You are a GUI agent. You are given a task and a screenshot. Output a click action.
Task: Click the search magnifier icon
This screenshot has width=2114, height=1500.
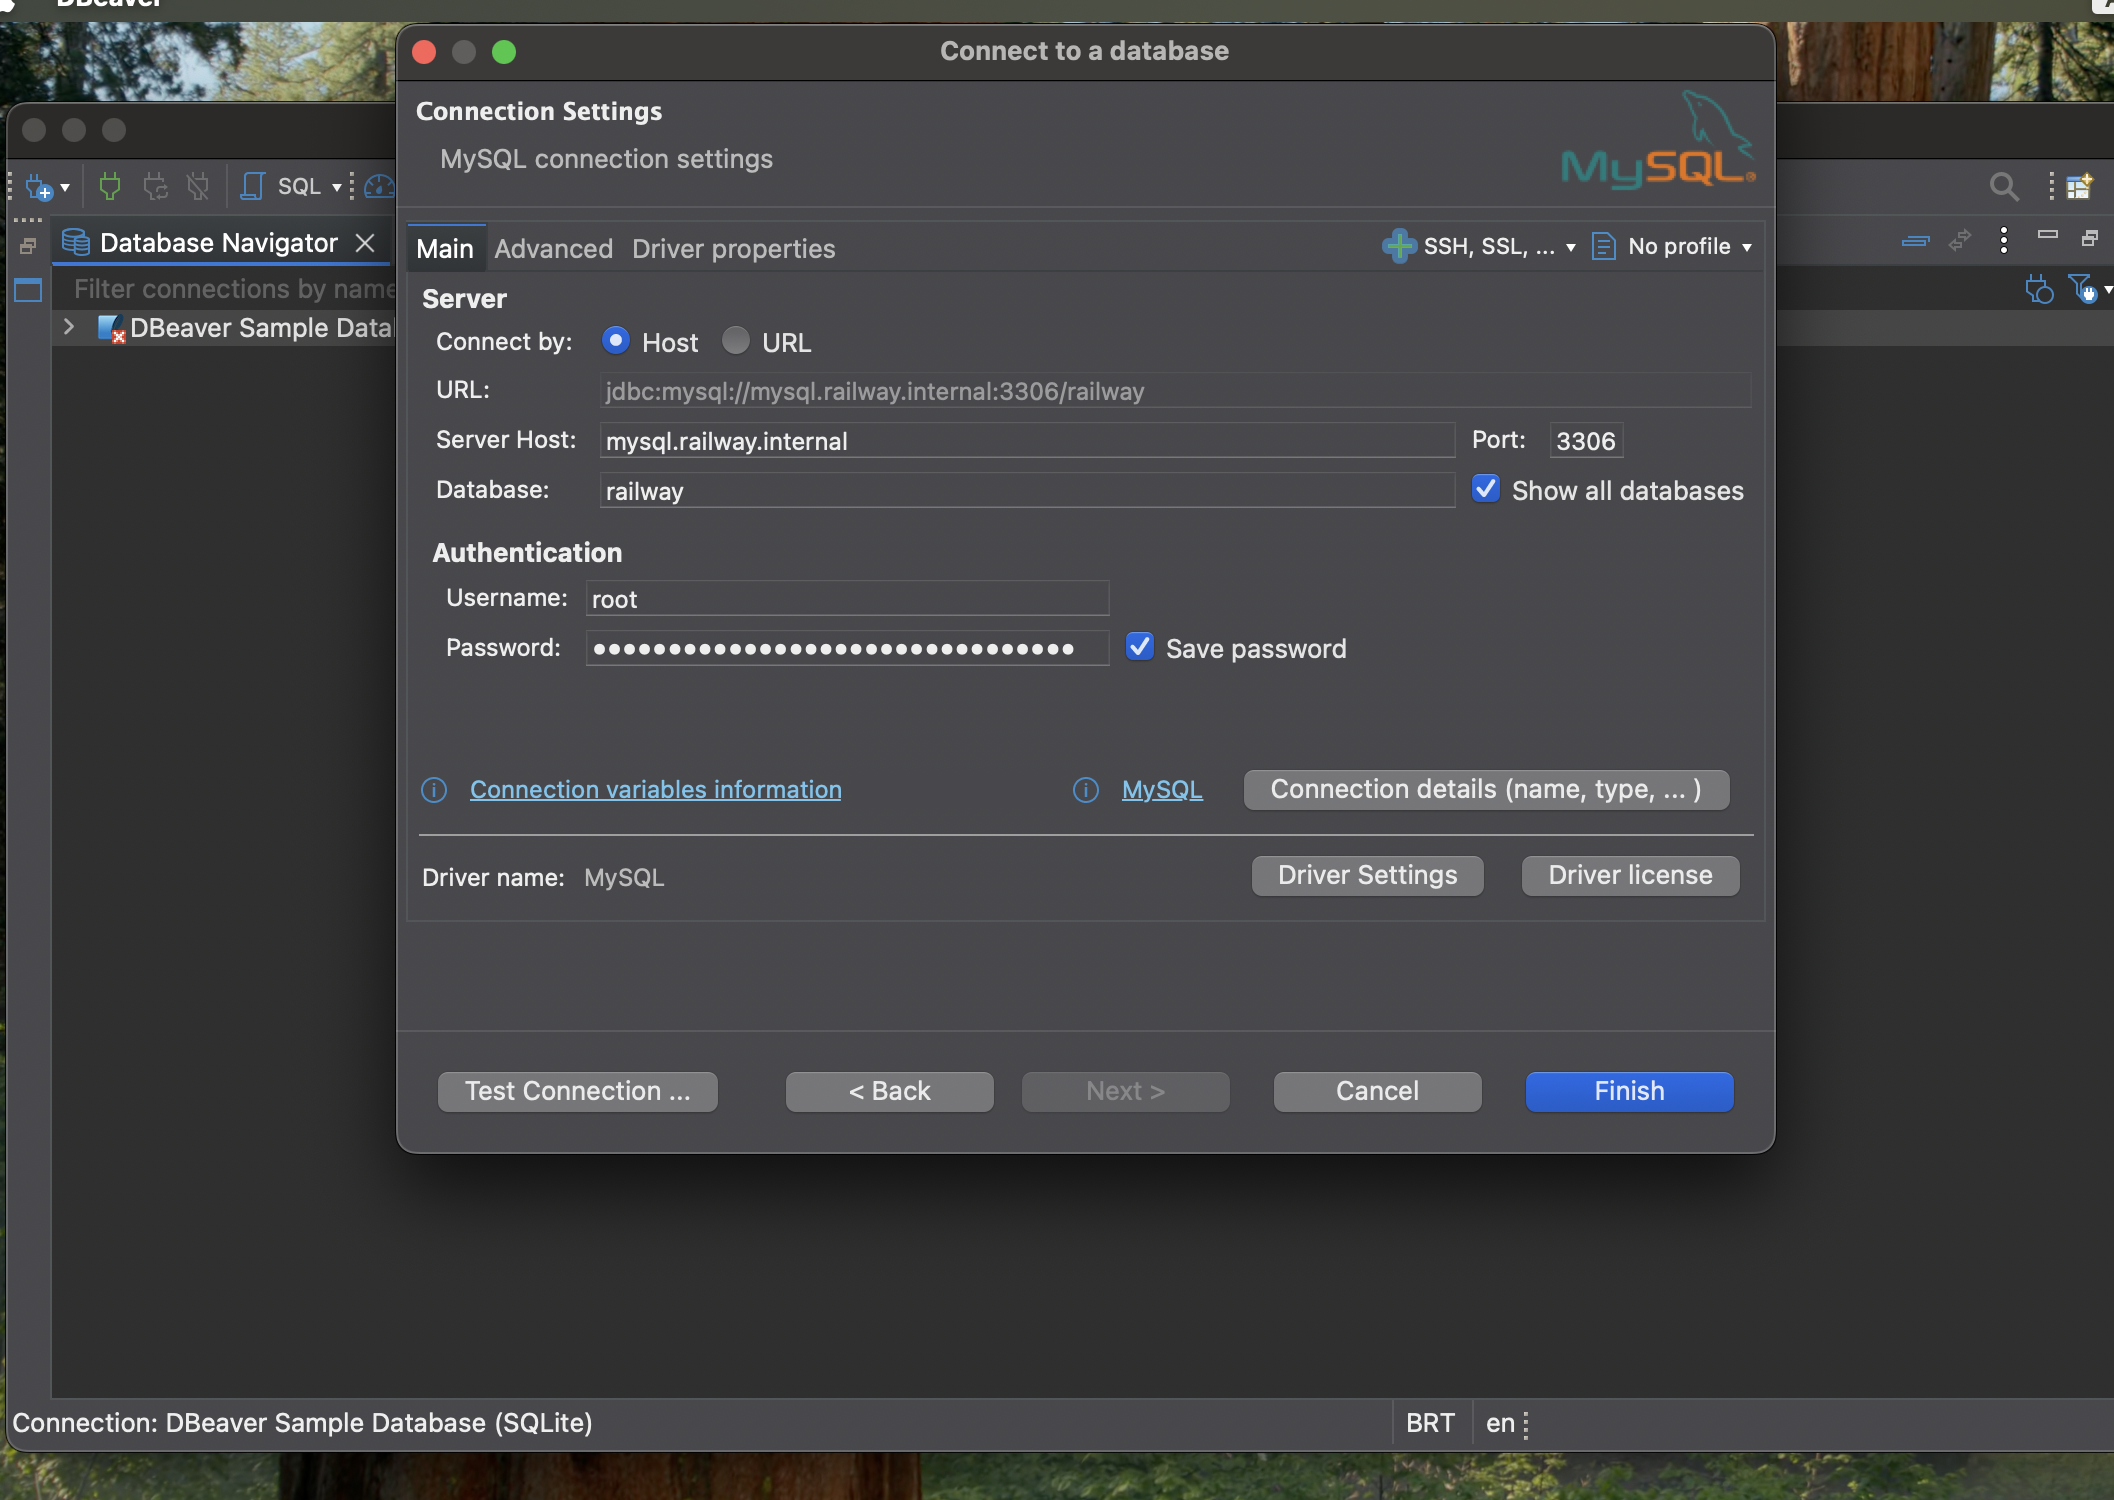click(x=2003, y=186)
